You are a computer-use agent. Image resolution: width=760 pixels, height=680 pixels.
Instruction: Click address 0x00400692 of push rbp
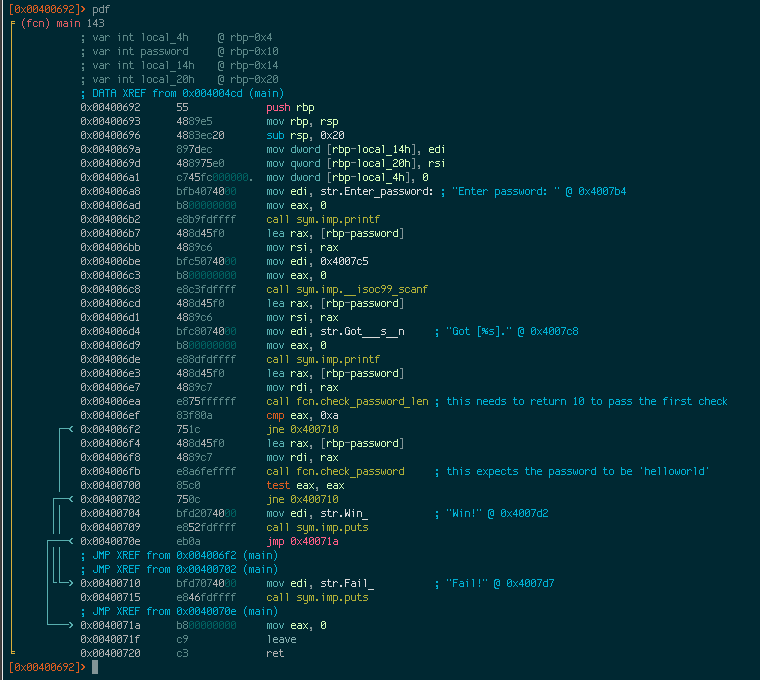pyautogui.click(x=111, y=108)
